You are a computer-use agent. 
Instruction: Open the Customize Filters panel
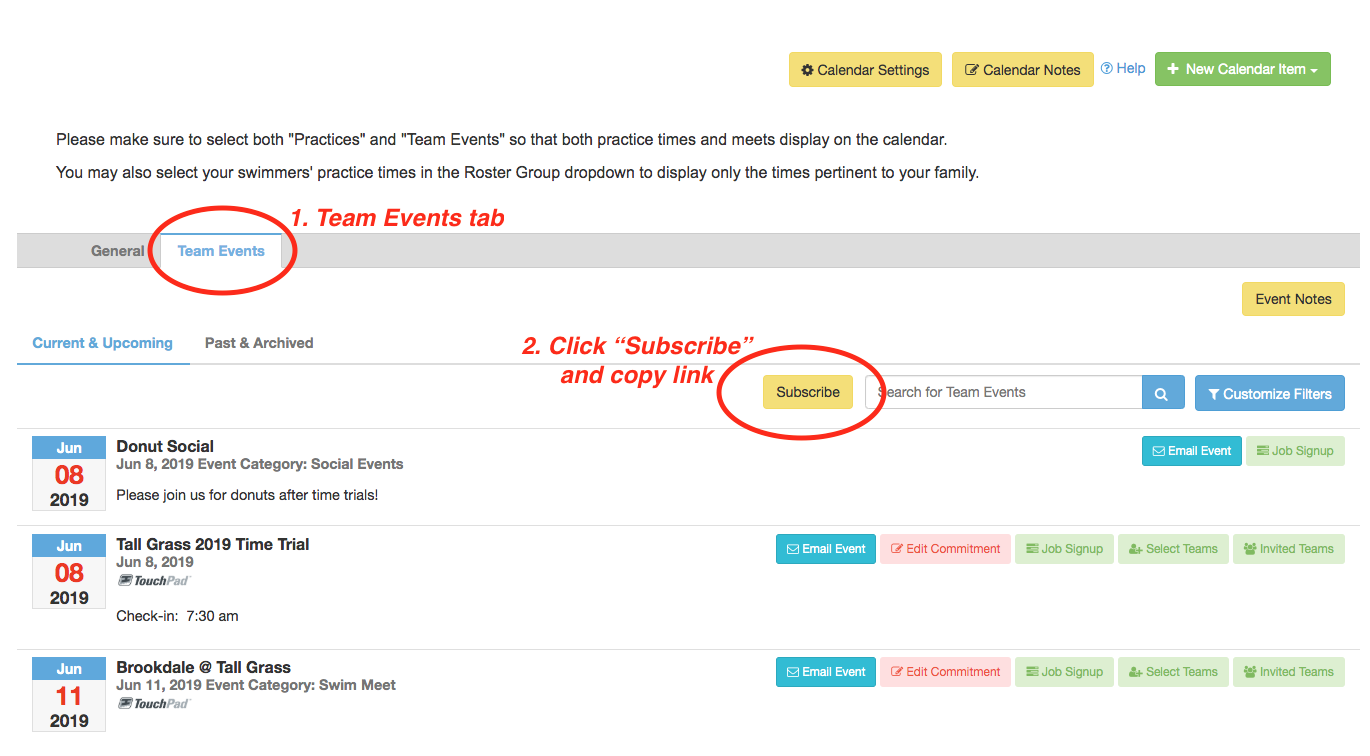point(1269,393)
